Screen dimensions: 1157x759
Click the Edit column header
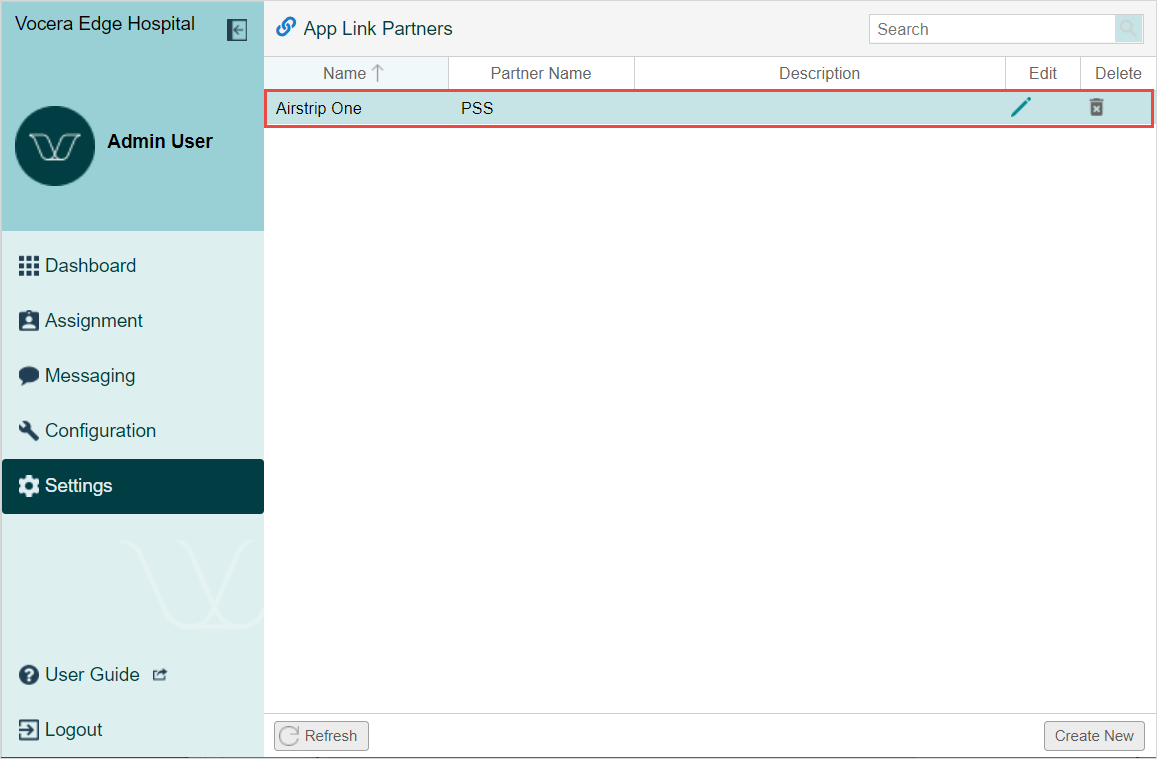pyautogui.click(x=1043, y=73)
